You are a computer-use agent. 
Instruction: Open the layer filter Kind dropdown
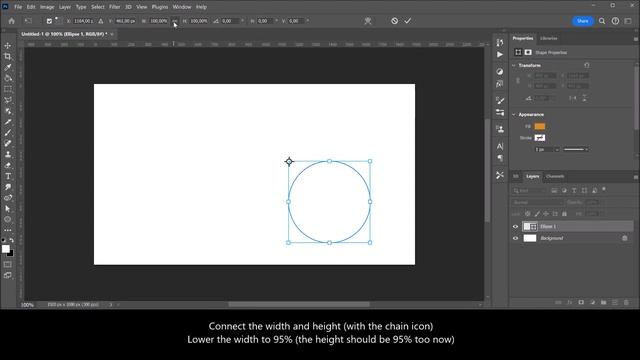click(x=529, y=191)
